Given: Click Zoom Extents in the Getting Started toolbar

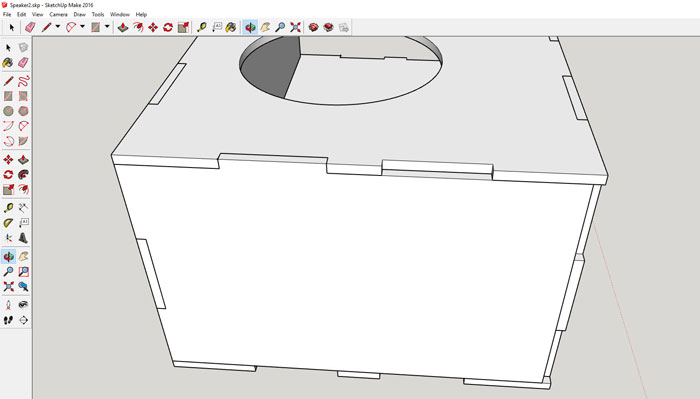Looking at the screenshot, I should click(295, 27).
